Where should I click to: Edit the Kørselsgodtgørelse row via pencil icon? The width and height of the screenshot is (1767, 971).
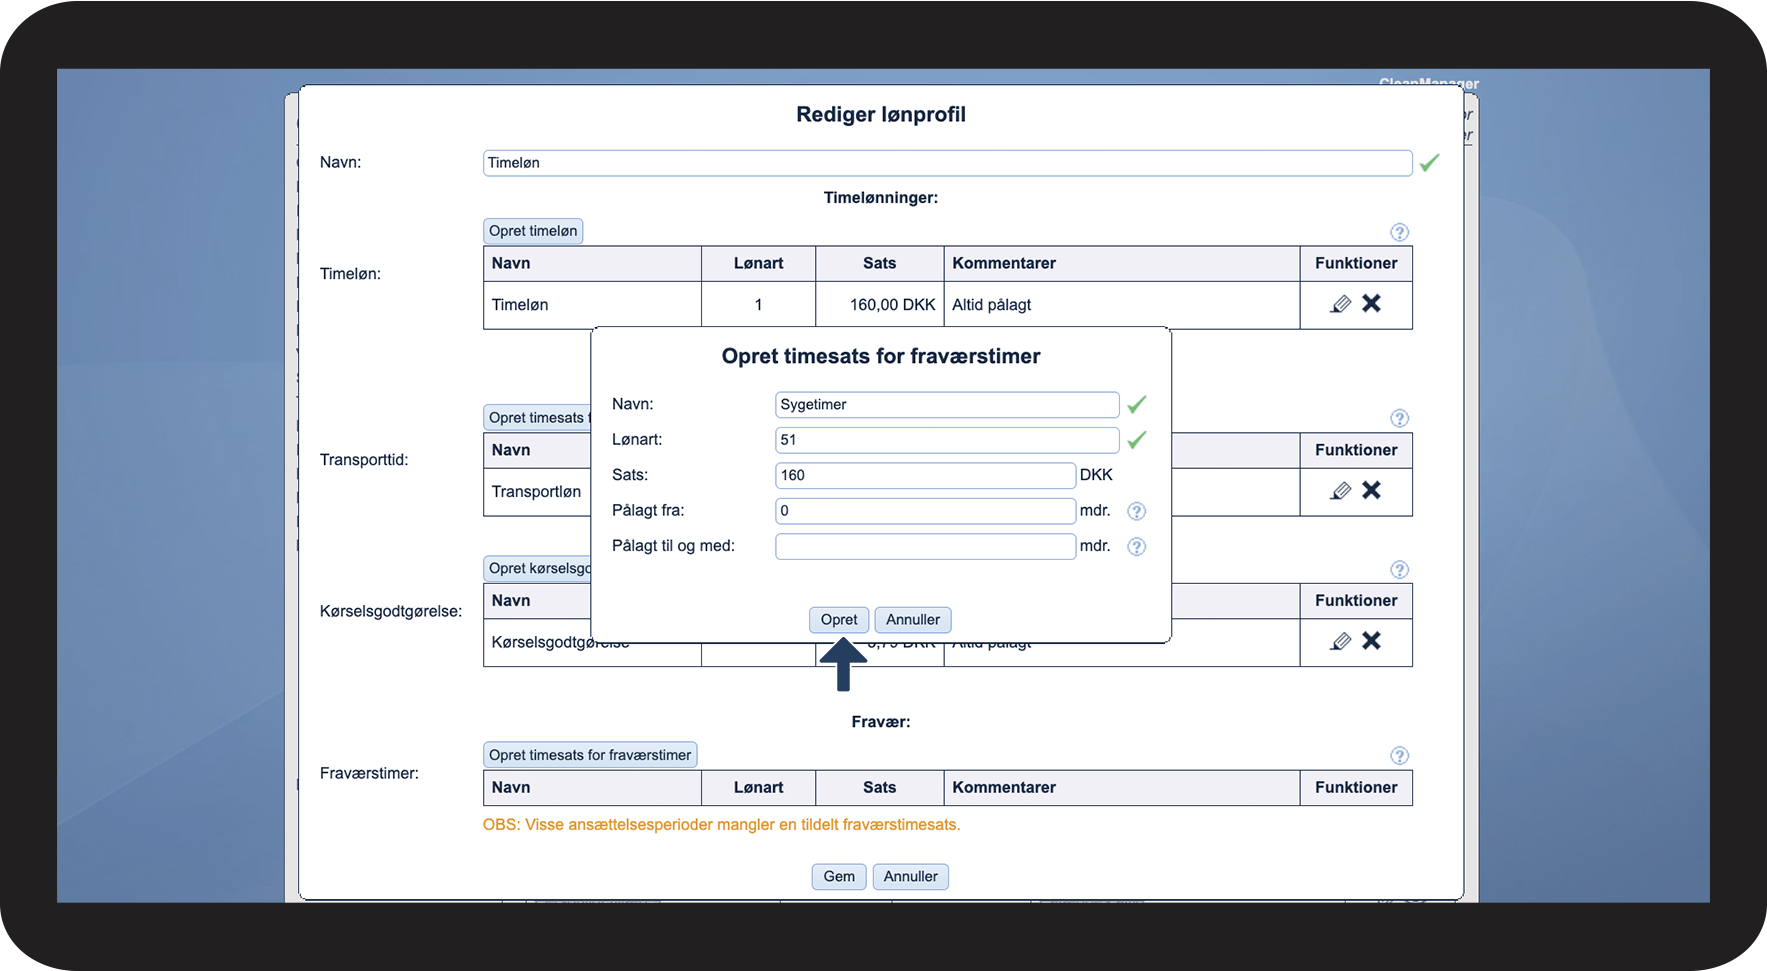click(x=1341, y=641)
